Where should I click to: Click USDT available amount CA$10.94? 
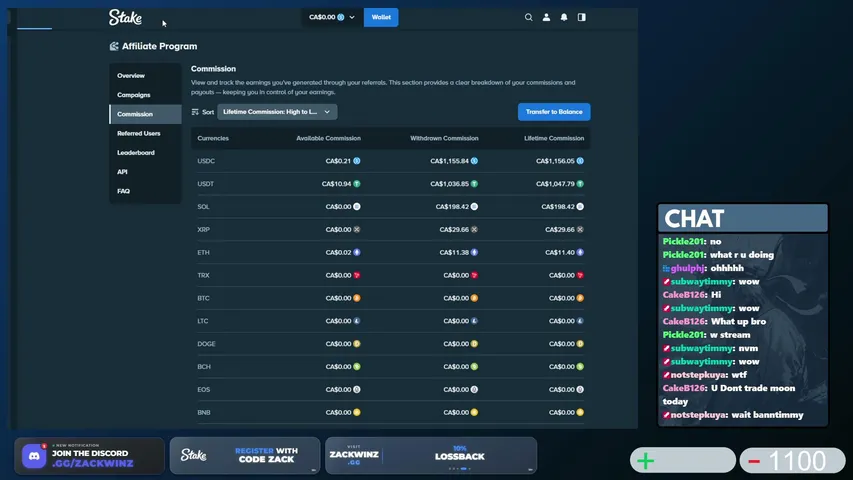click(336, 184)
